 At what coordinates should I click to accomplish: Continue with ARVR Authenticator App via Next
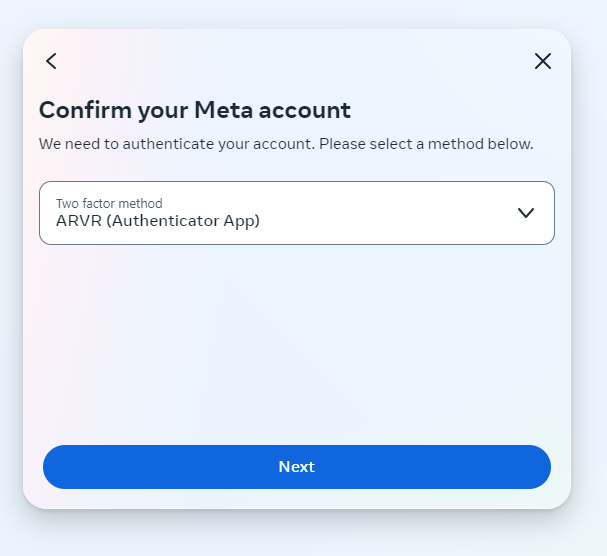click(296, 467)
